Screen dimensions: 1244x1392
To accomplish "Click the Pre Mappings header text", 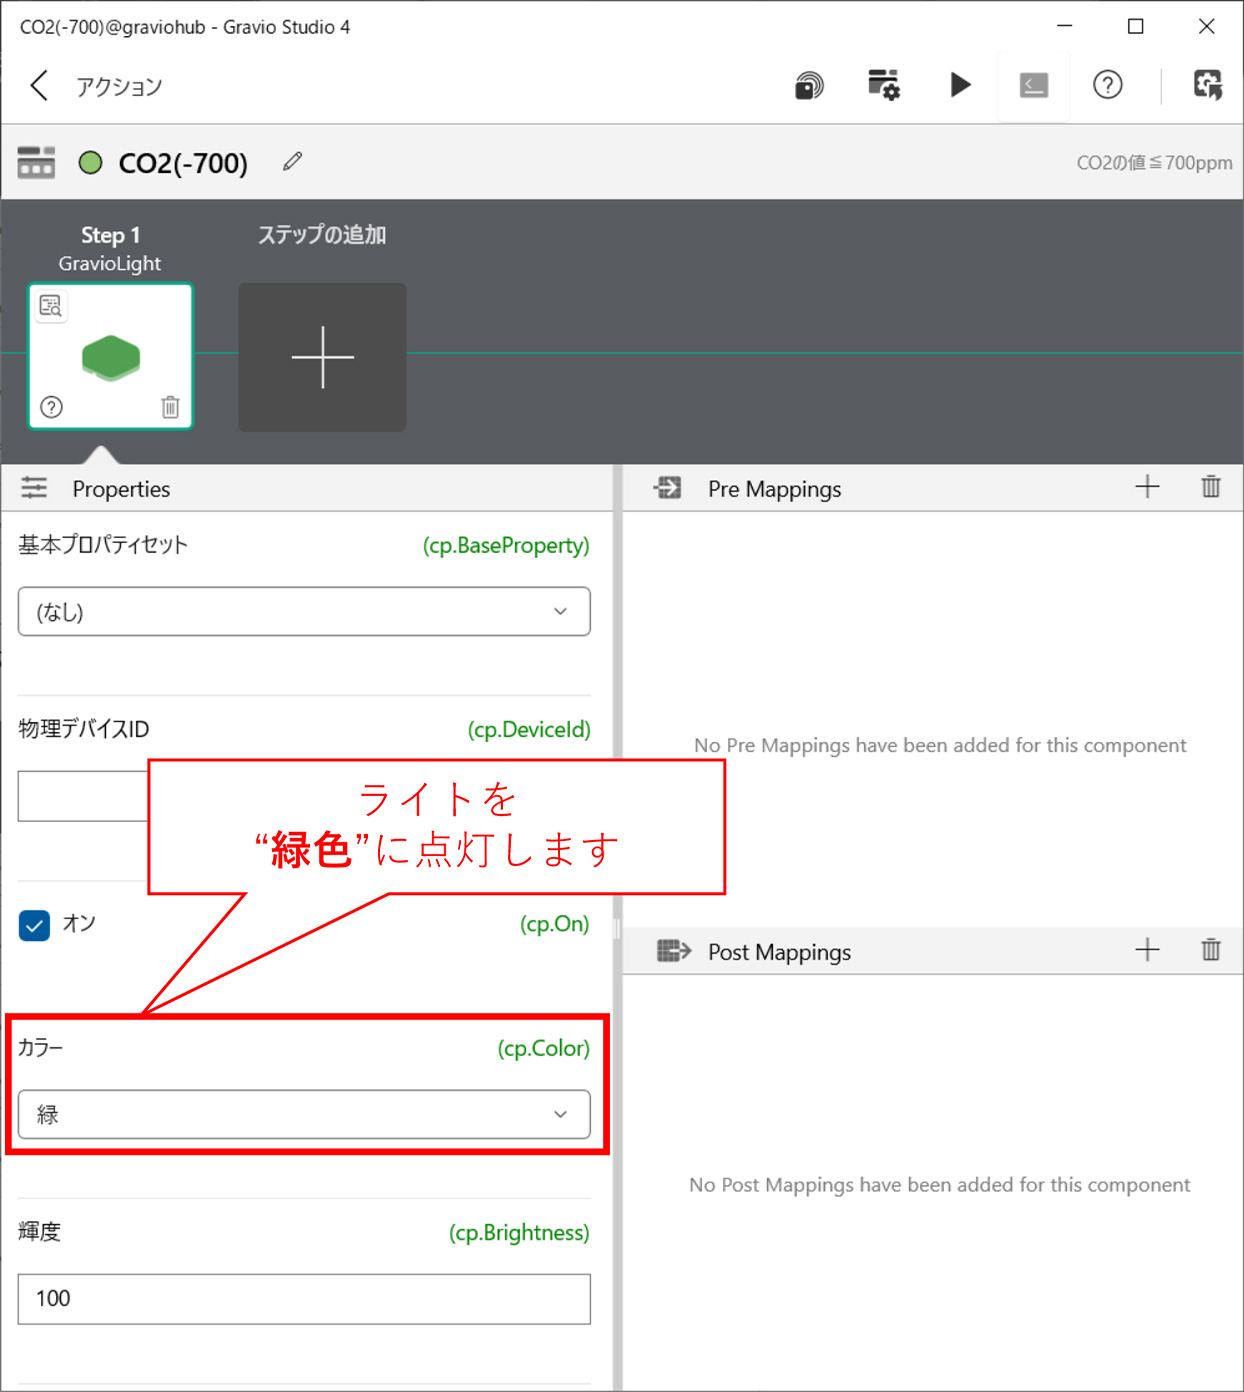I will click(x=774, y=489).
